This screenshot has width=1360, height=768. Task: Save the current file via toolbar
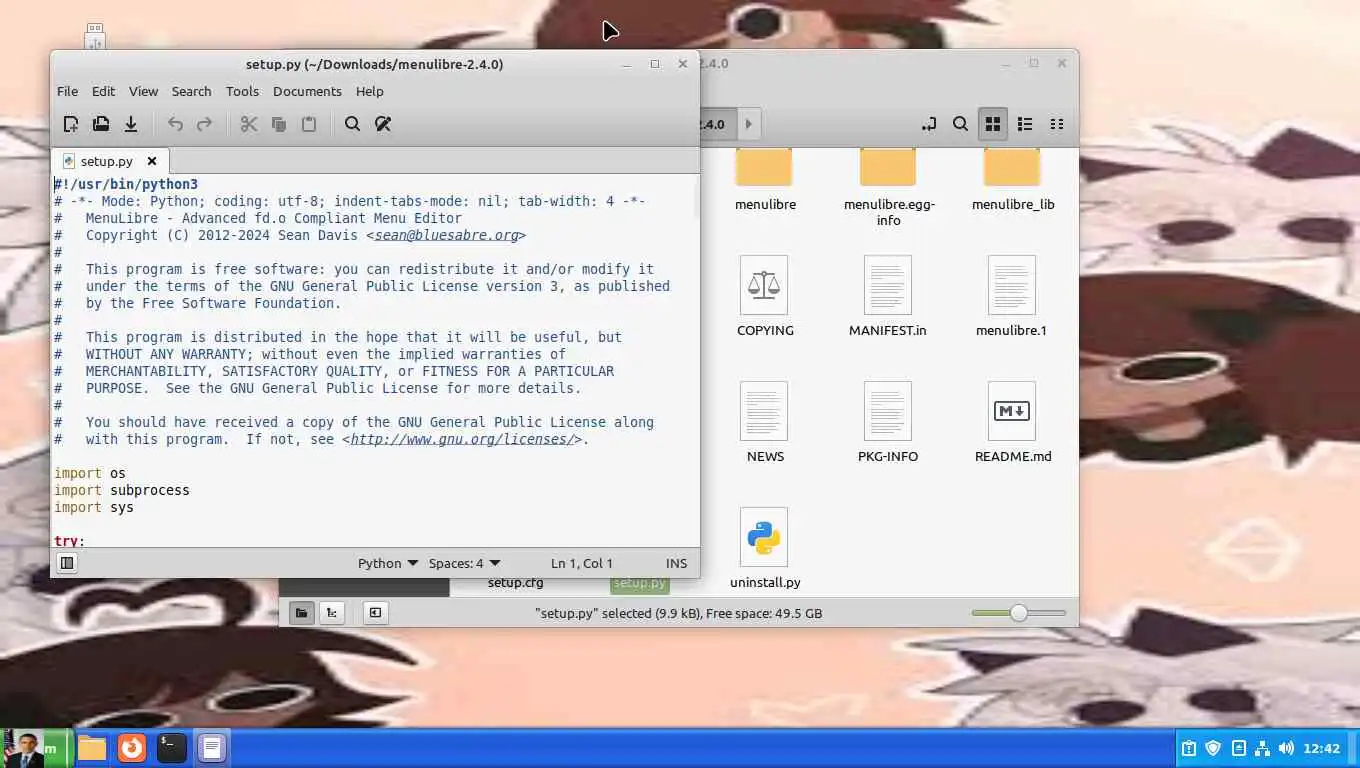(131, 124)
